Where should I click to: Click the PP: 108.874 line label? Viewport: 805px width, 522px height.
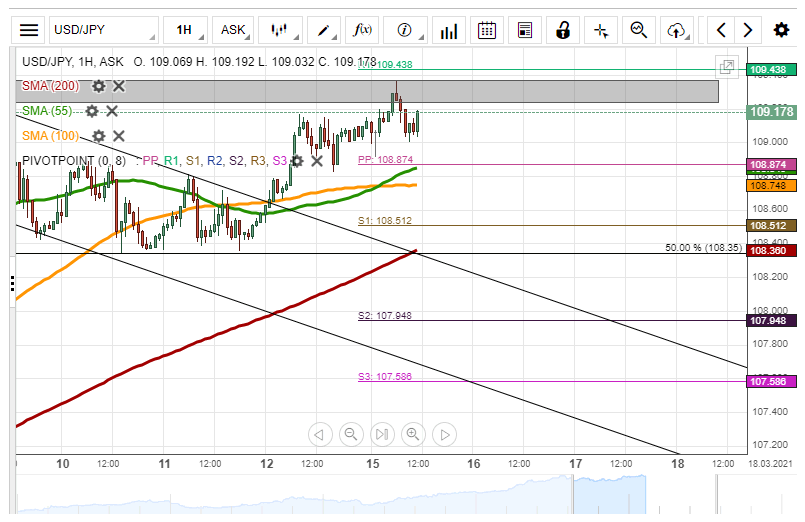point(386,160)
